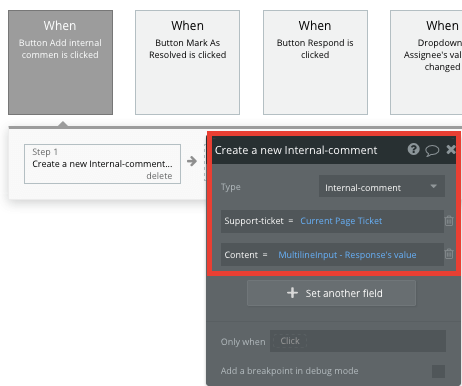This screenshot has width=462, height=386.
Task: Click the plus icon on Set another field
Action: pyautogui.click(x=292, y=293)
